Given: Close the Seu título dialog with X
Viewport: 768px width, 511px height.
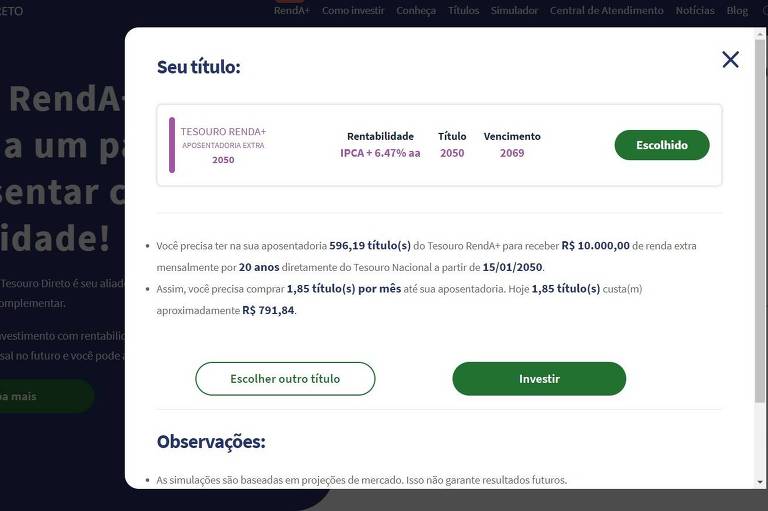Looking at the screenshot, I should pyautogui.click(x=730, y=59).
